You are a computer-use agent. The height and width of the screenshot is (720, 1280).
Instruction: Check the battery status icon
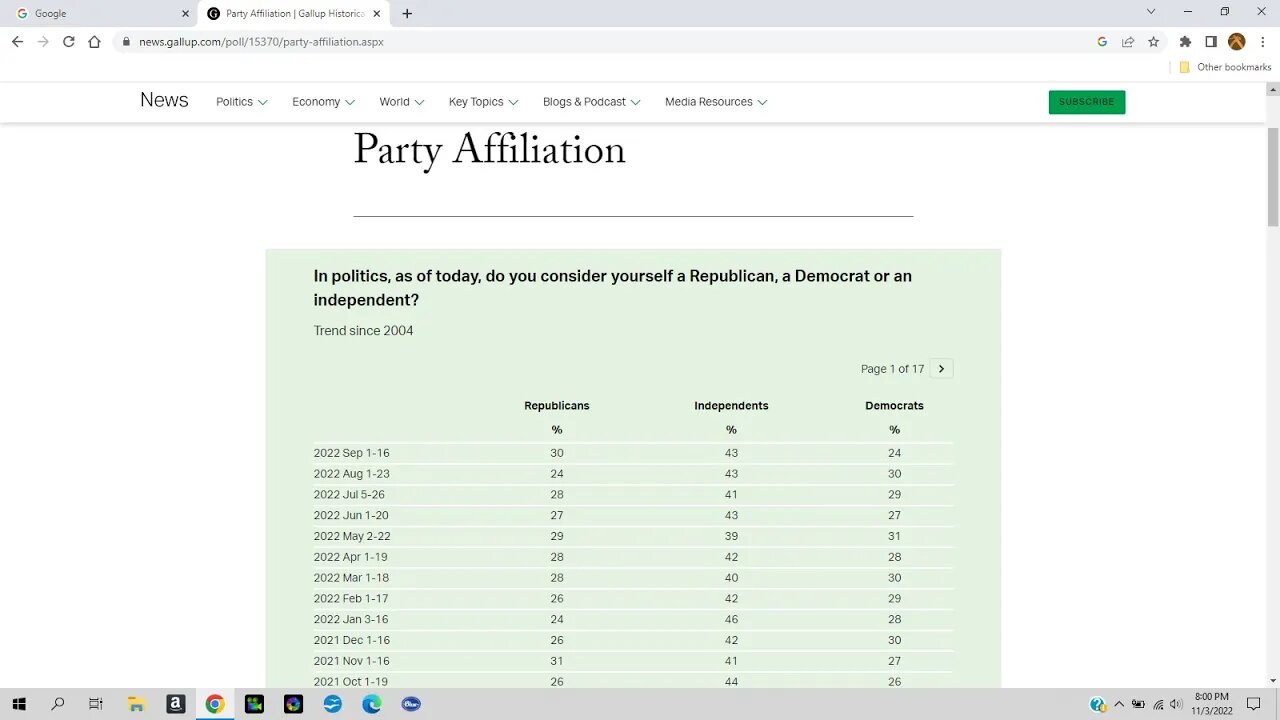[x=1138, y=704]
